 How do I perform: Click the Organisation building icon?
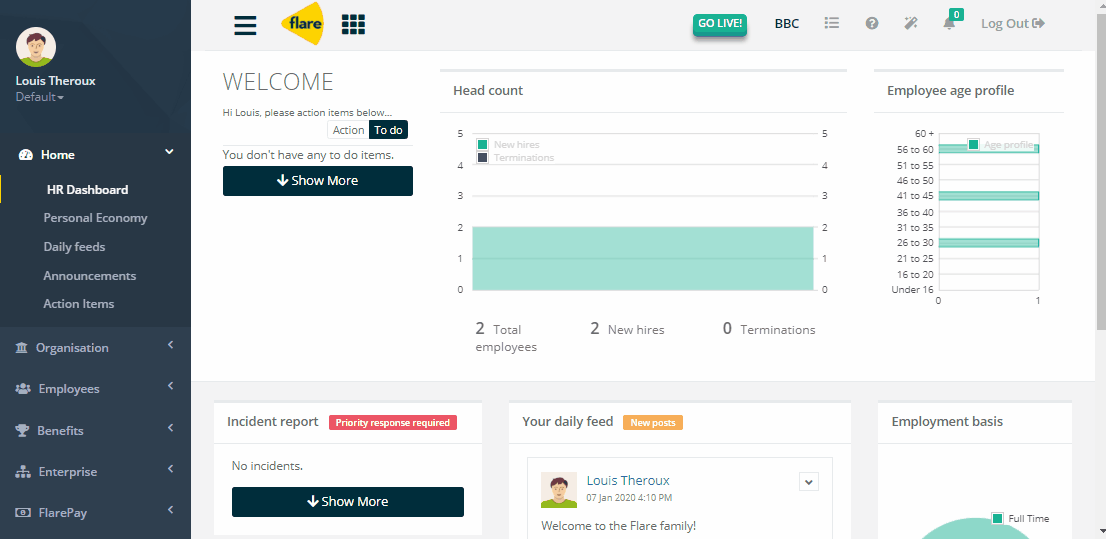click(x=21, y=348)
